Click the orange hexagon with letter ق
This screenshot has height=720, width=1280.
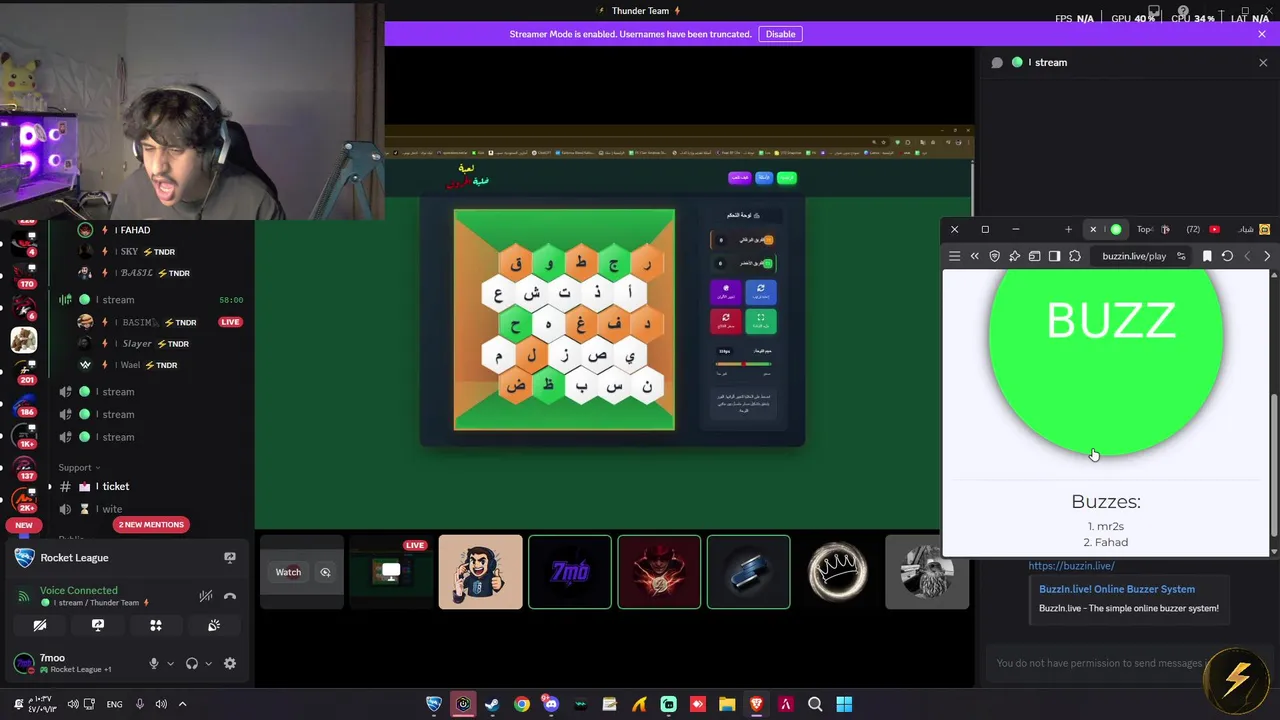(x=516, y=265)
